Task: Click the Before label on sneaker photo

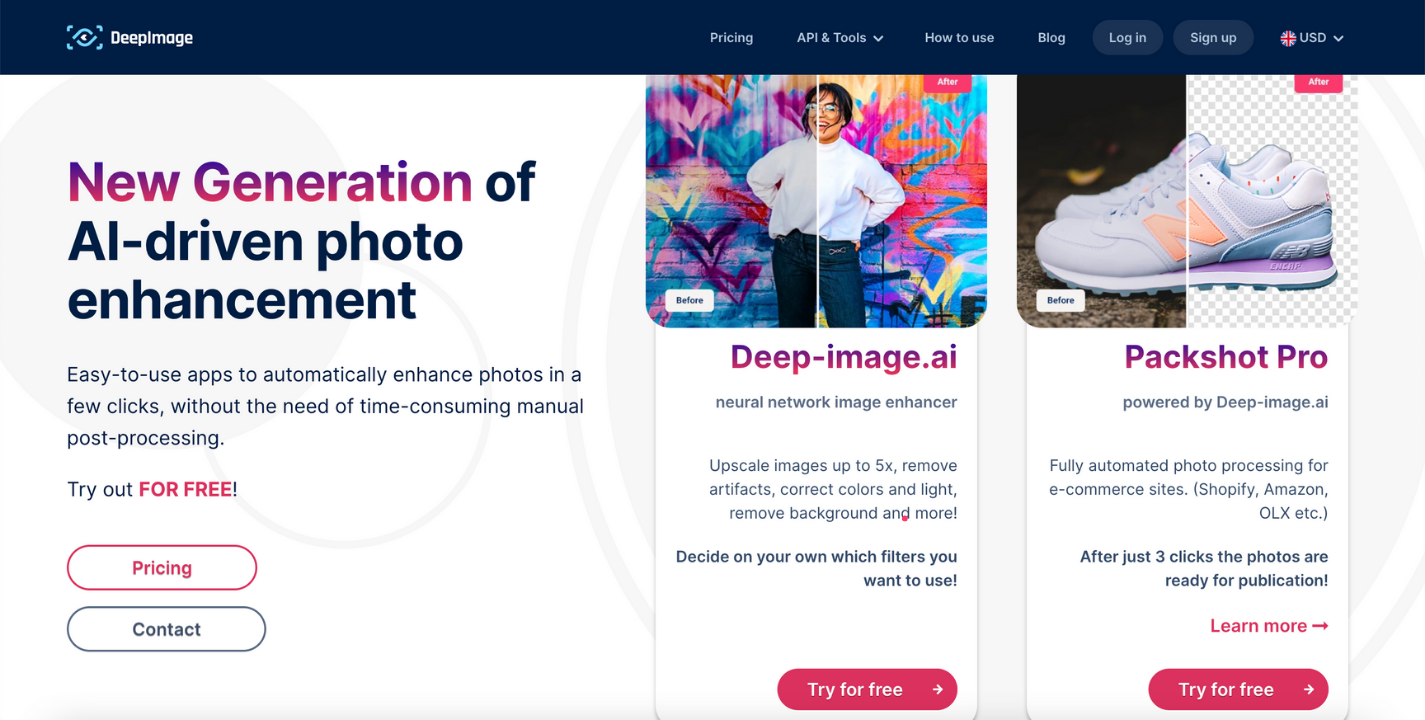Action: pyautogui.click(x=1060, y=300)
